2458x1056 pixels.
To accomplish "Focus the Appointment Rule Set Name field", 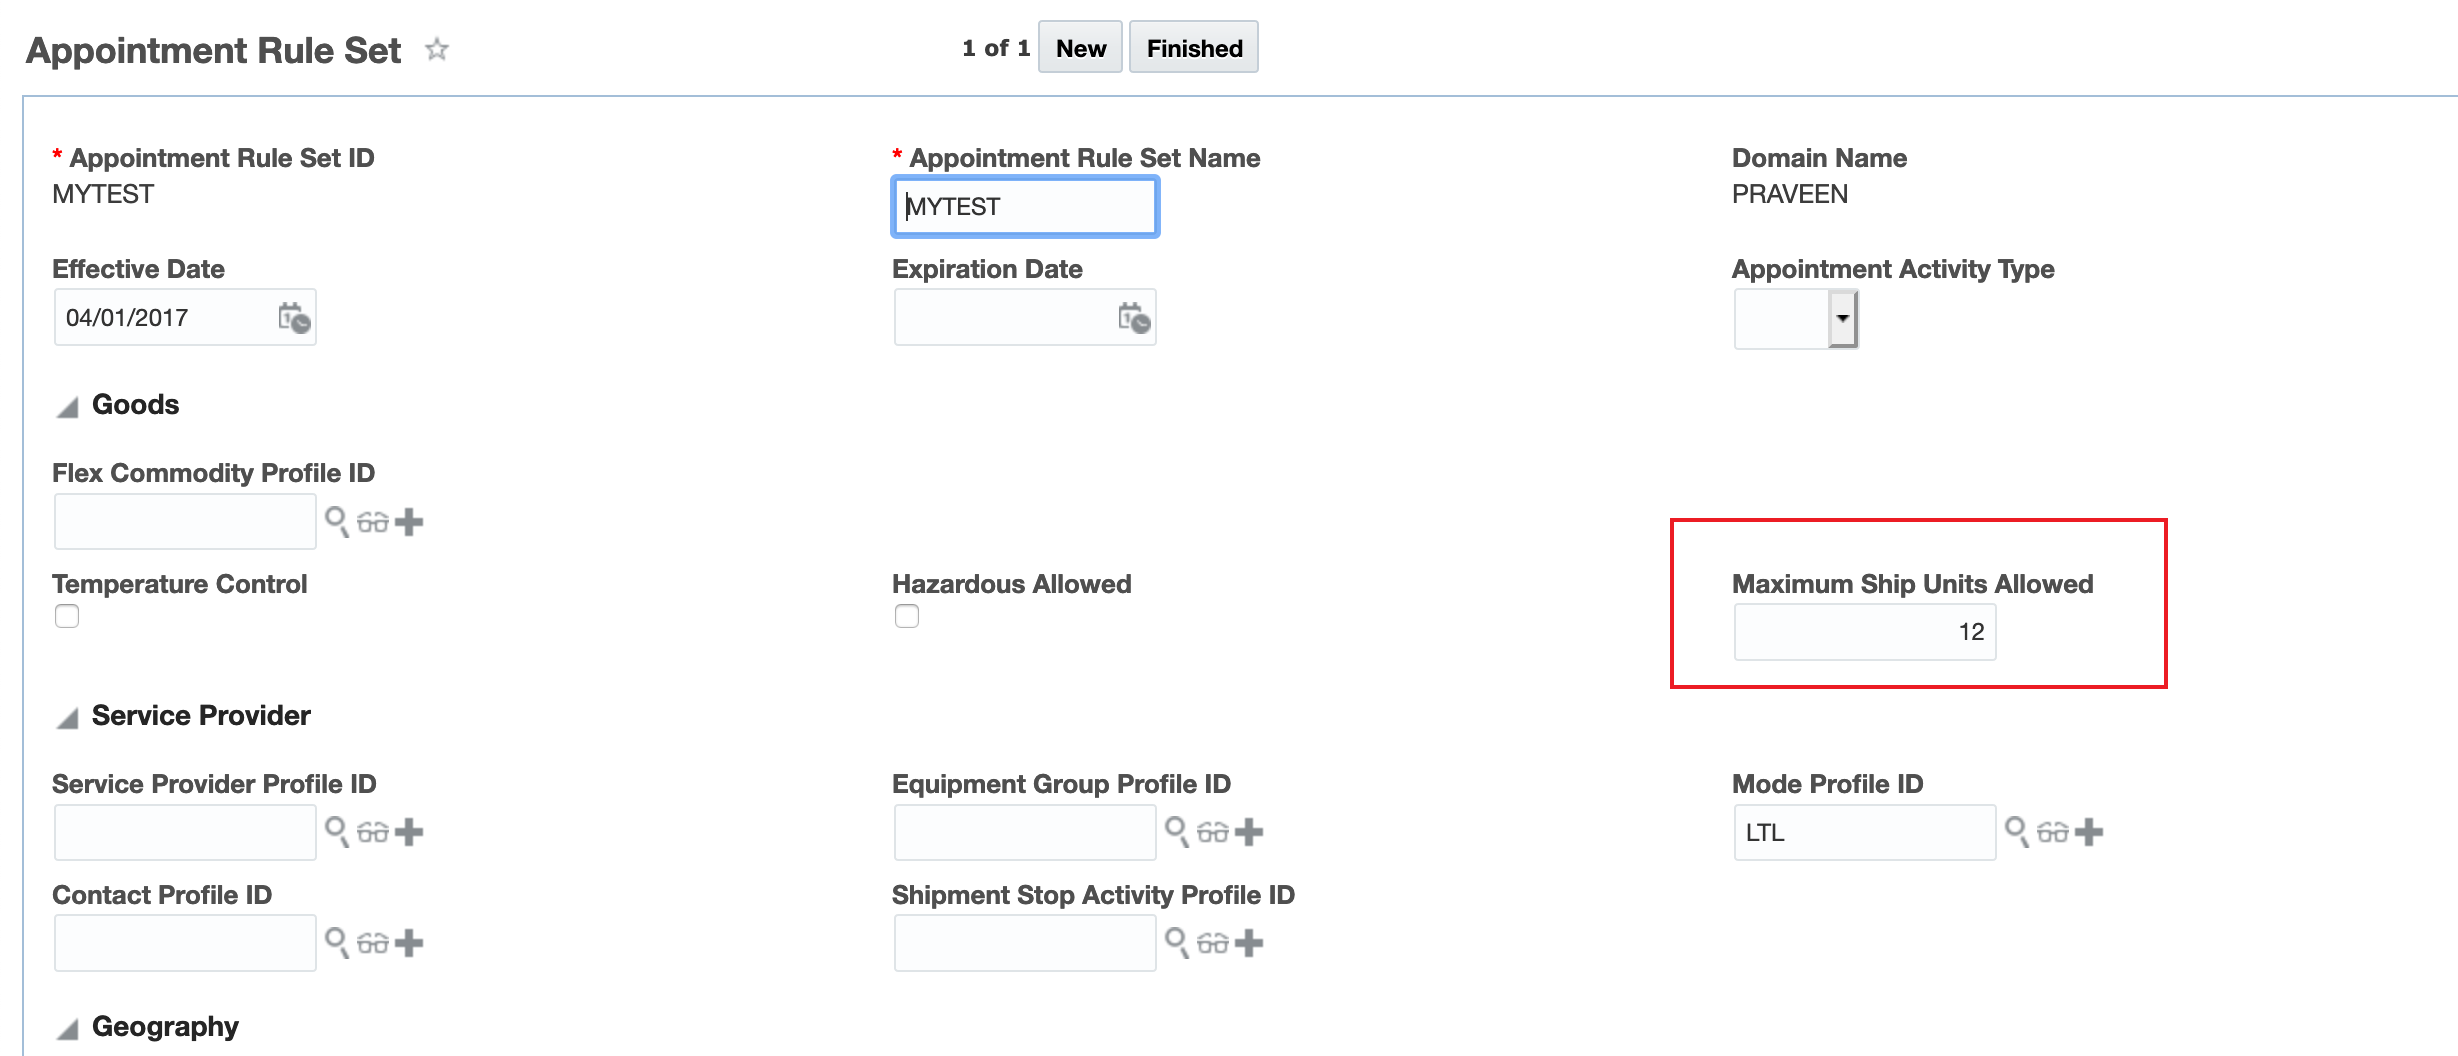I will point(1025,207).
